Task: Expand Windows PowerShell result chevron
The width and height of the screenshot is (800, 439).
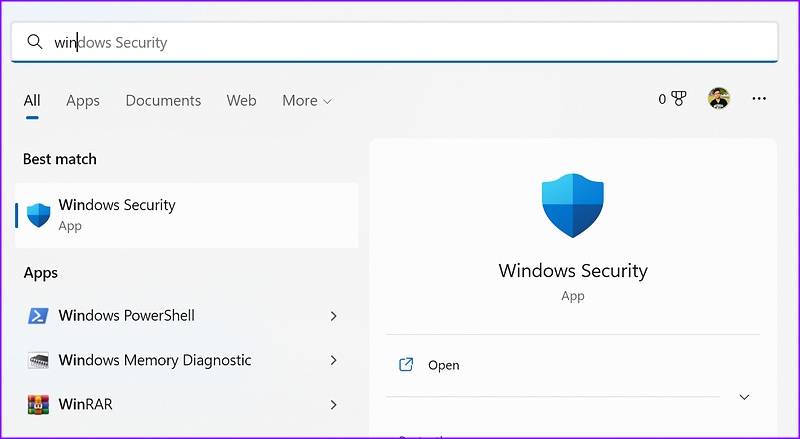Action: point(333,316)
